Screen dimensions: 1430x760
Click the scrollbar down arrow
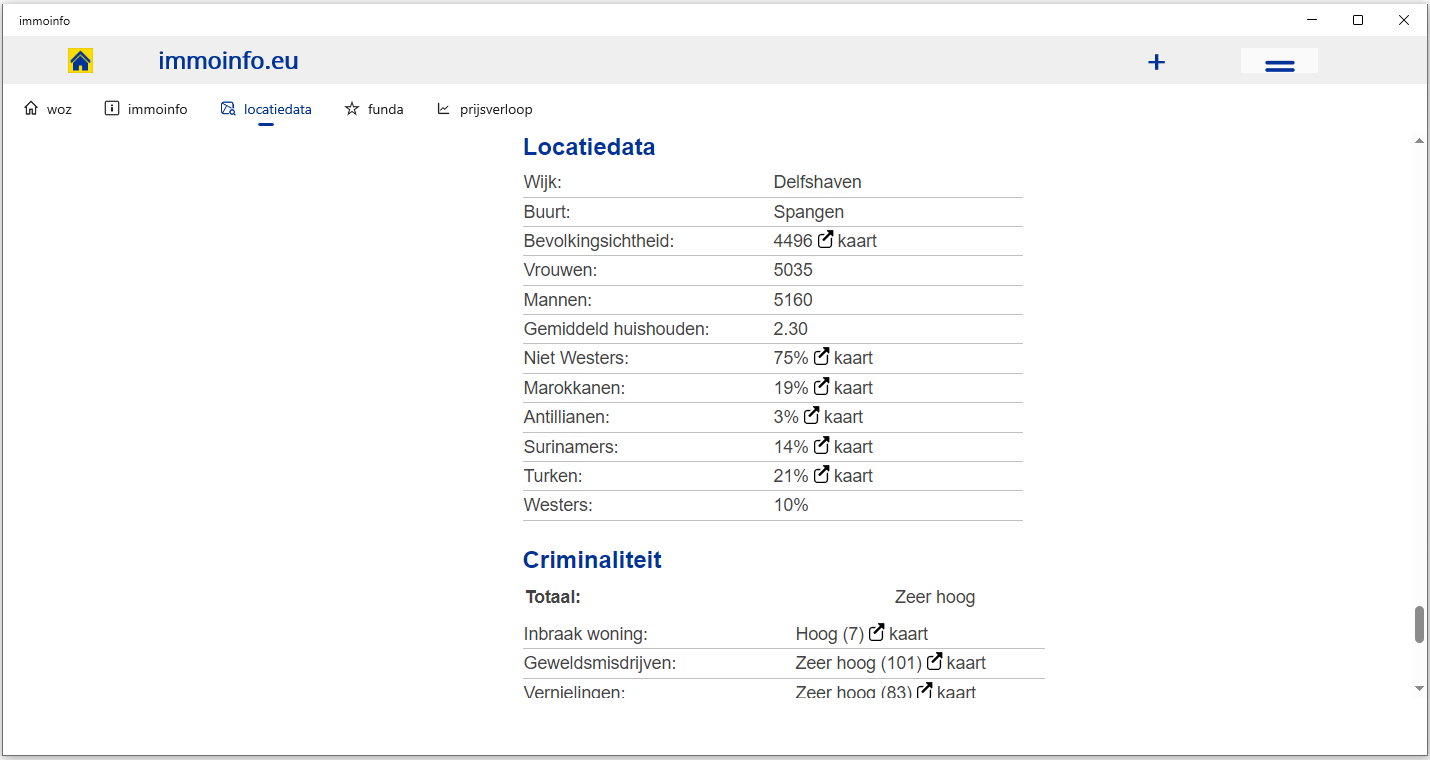click(x=1419, y=688)
